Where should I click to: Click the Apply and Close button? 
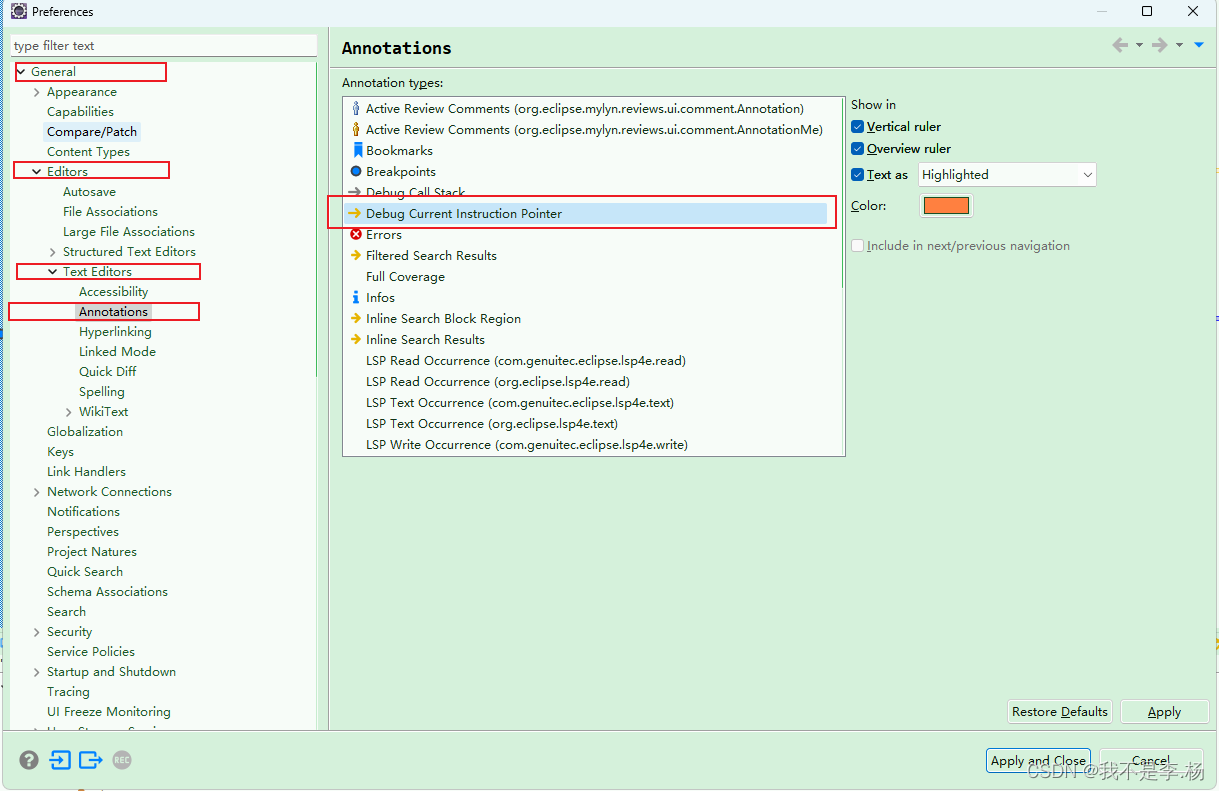(x=1038, y=761)
